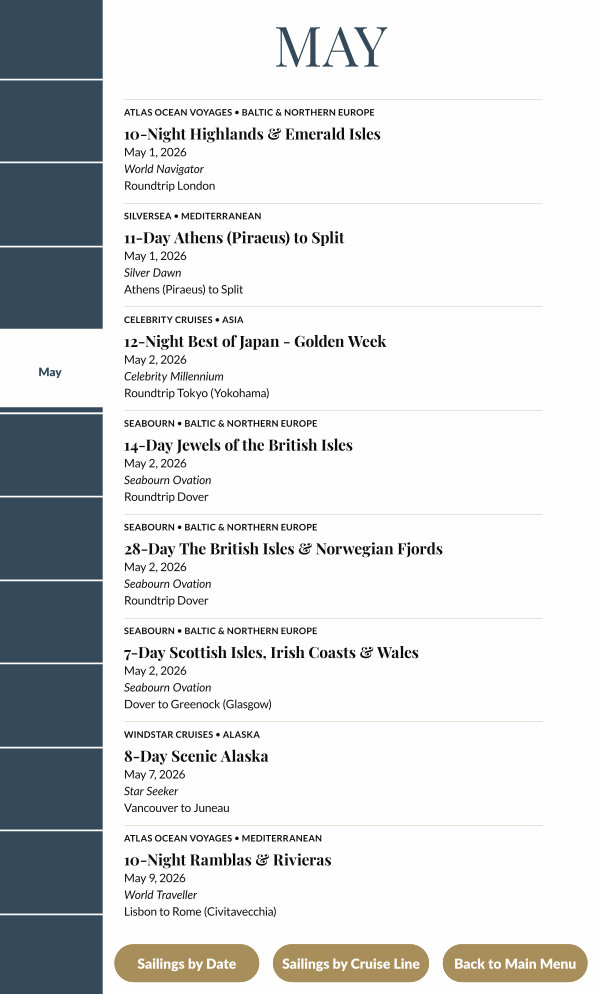View 7-Day Scottish Isles, Irish Coasts & Wales
Screen dimensions: 600x994
[x=271, y=653]
